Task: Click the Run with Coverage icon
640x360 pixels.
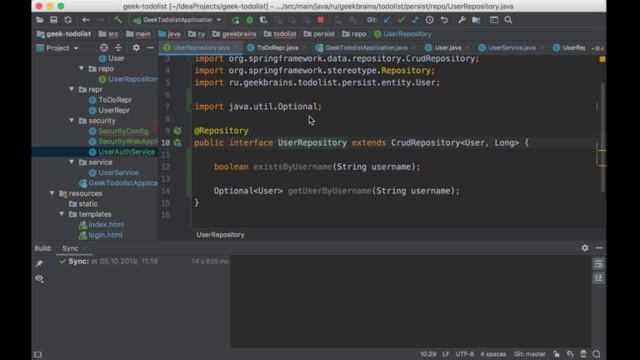Action: point(264,20)
